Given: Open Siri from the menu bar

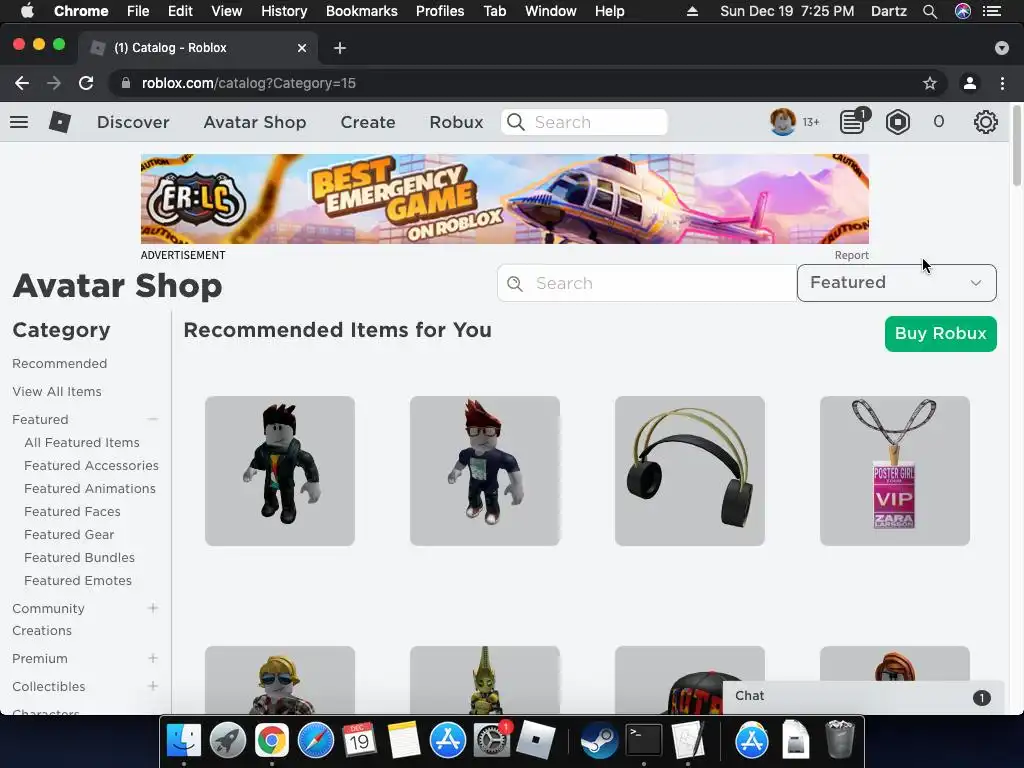Looking at the screenshot, I should tap(963, 11).
